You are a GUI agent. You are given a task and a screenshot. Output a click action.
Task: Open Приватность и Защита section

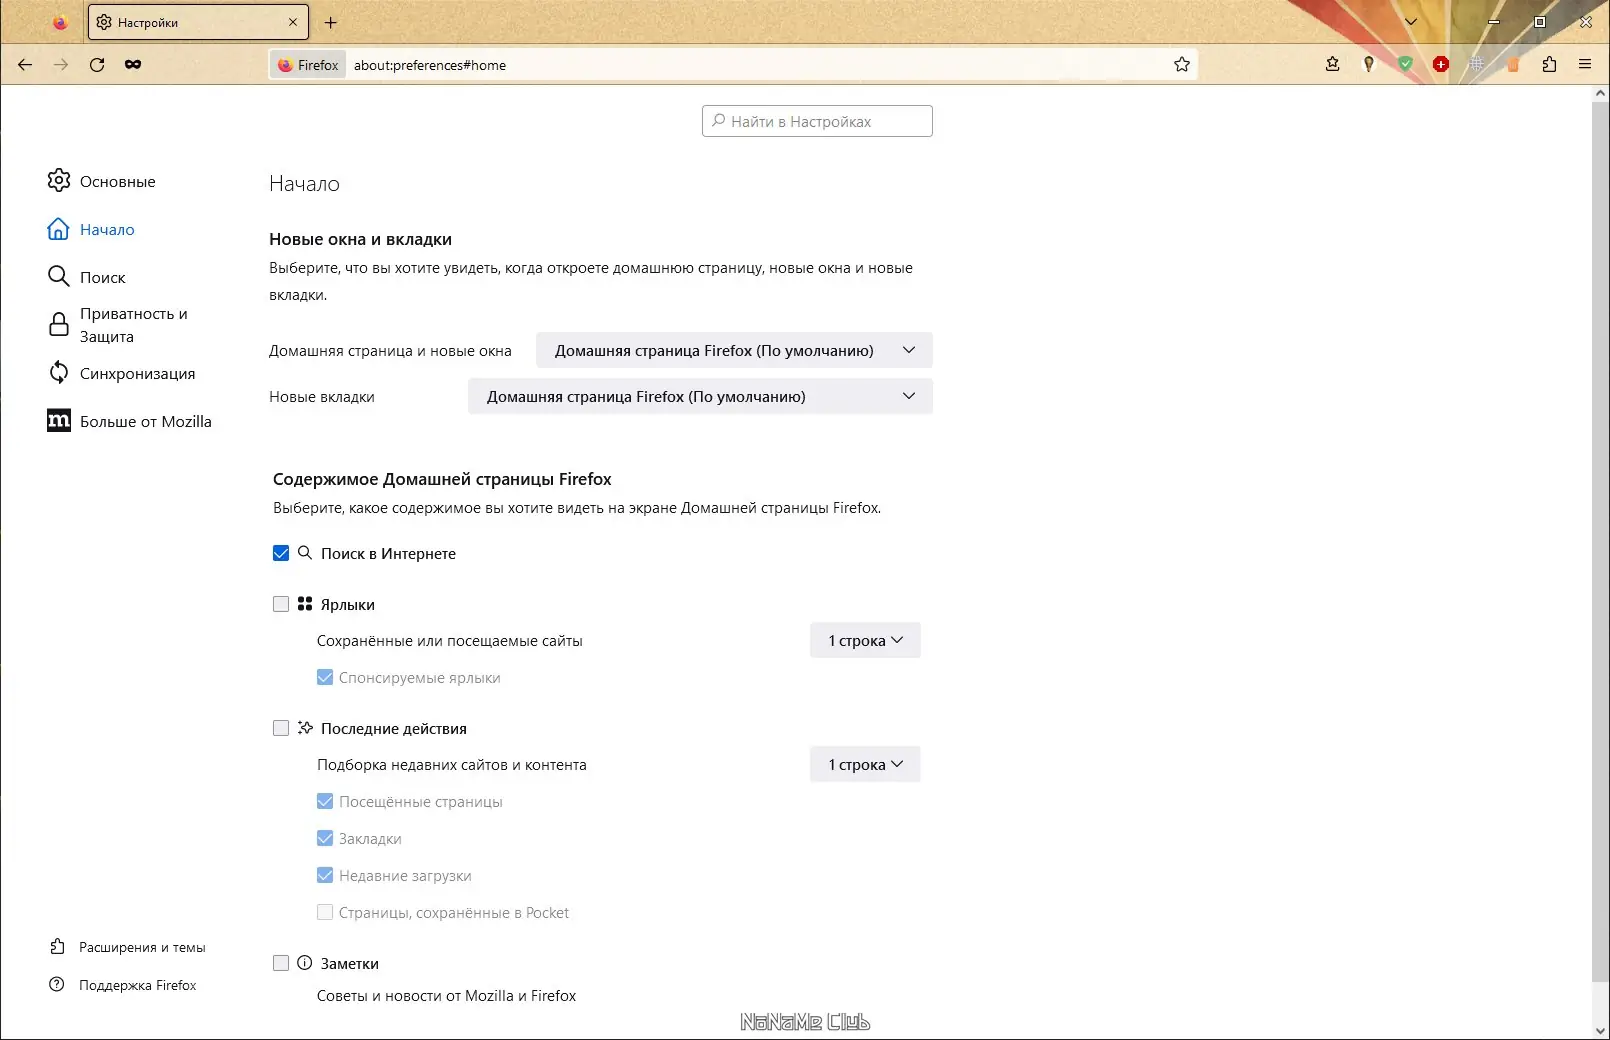point(118,325)
